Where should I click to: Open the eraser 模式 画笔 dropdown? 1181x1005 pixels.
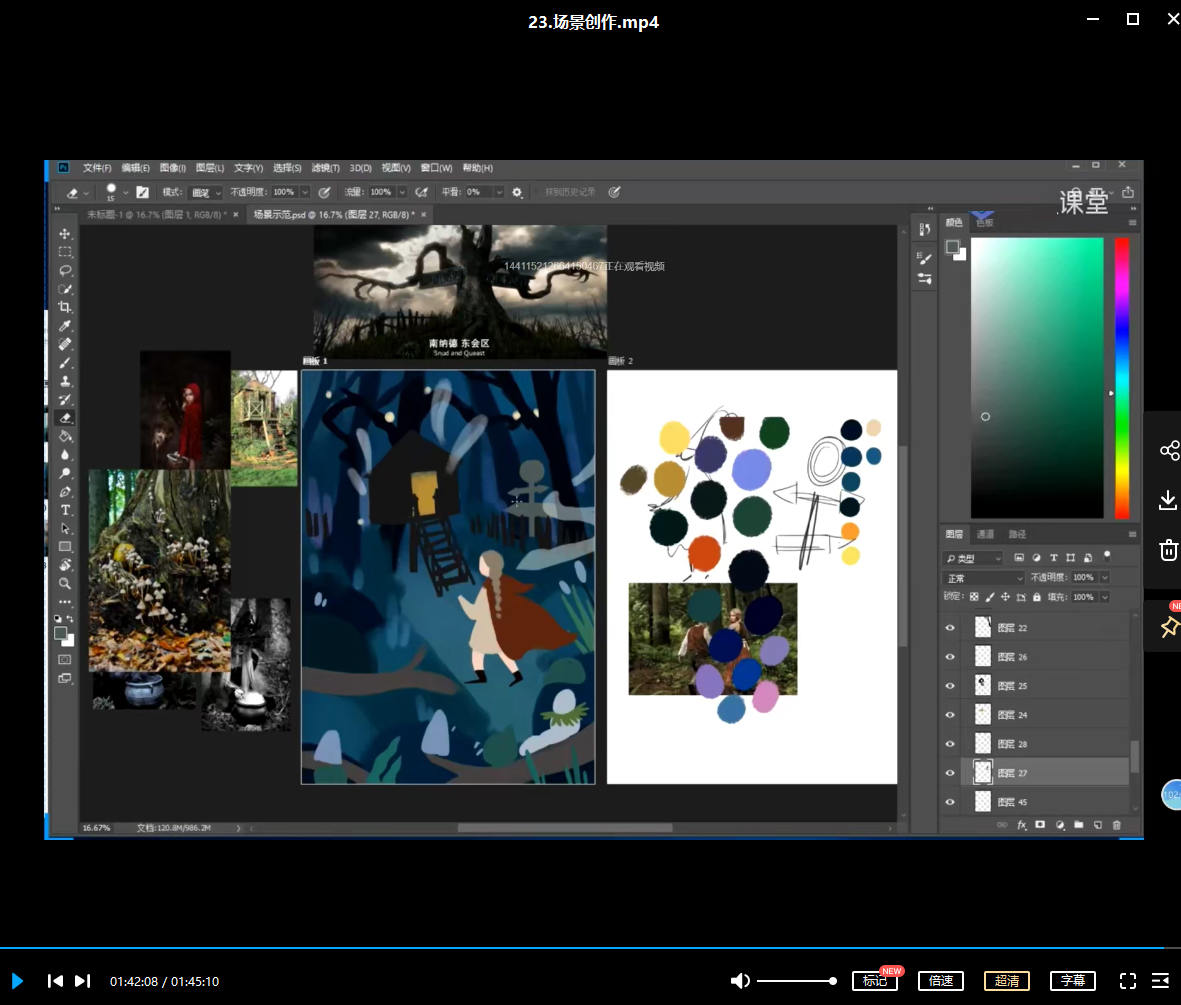point(206,192)
